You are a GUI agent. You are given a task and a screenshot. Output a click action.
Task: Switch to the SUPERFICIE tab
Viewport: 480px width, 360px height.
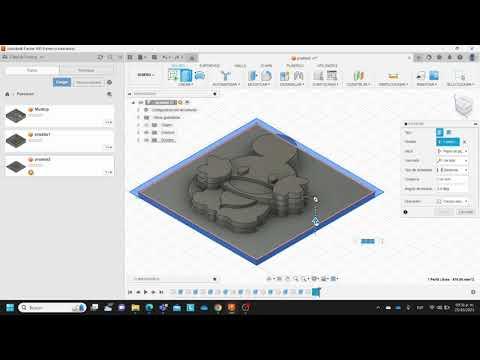[x=209, y=65]
